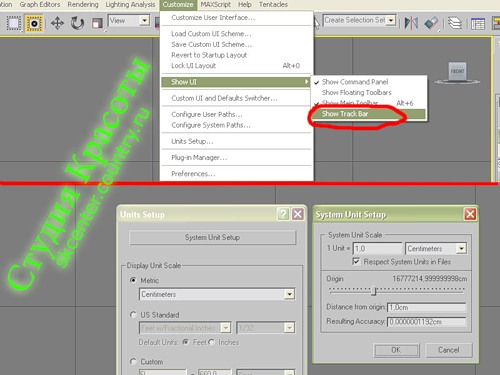
Task: Choose Custom UI and Defaults Switcher...
Action: [237, 98]
